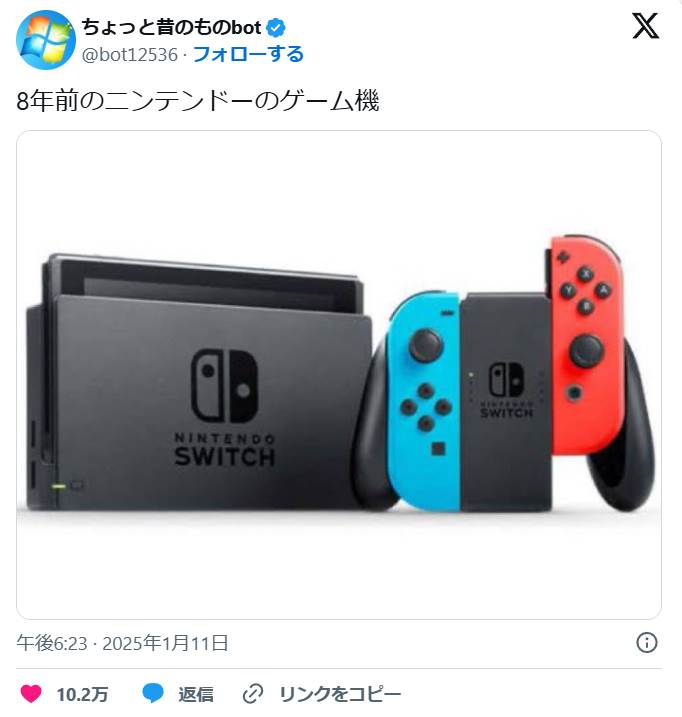The width and height of the screenshot is (682, 717).
Task: Open the Windows-logo profile avatar
Action: pos(45,40)
